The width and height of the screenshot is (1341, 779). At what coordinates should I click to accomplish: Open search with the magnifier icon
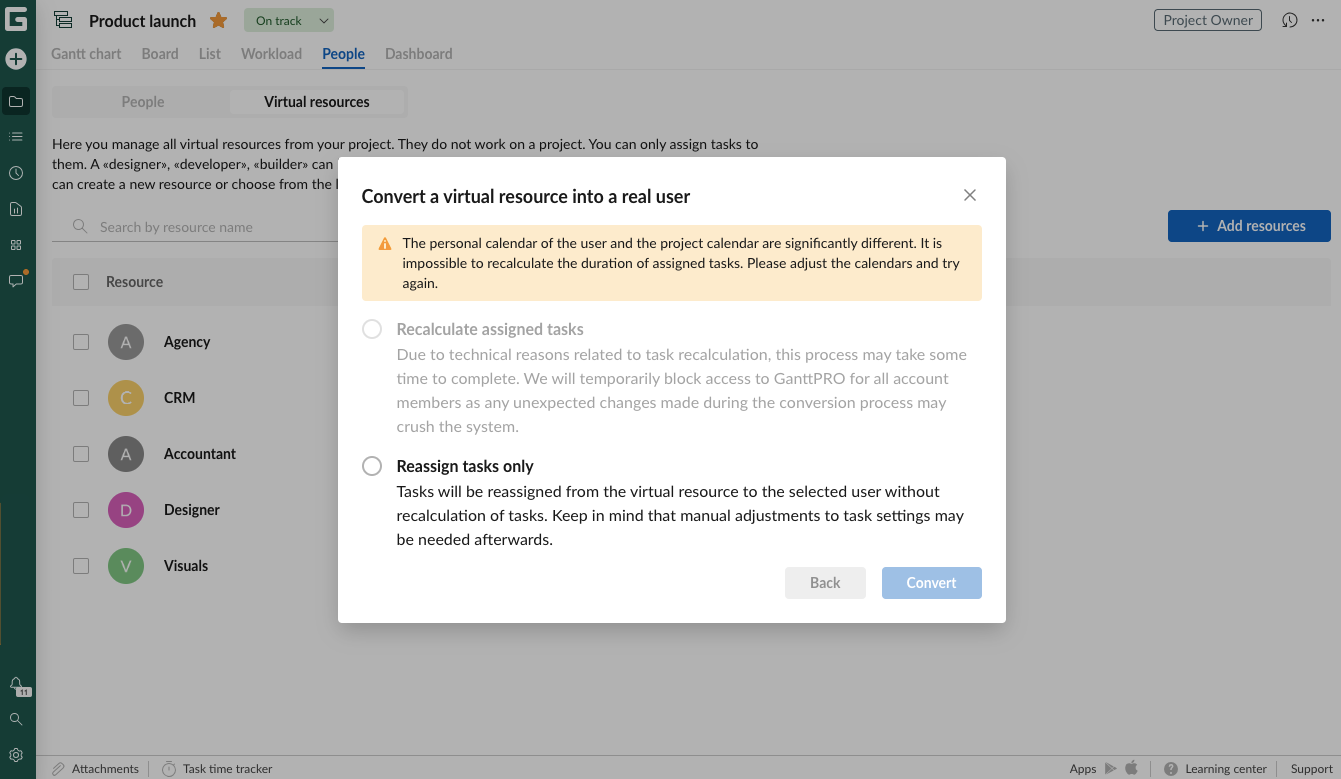16,718
